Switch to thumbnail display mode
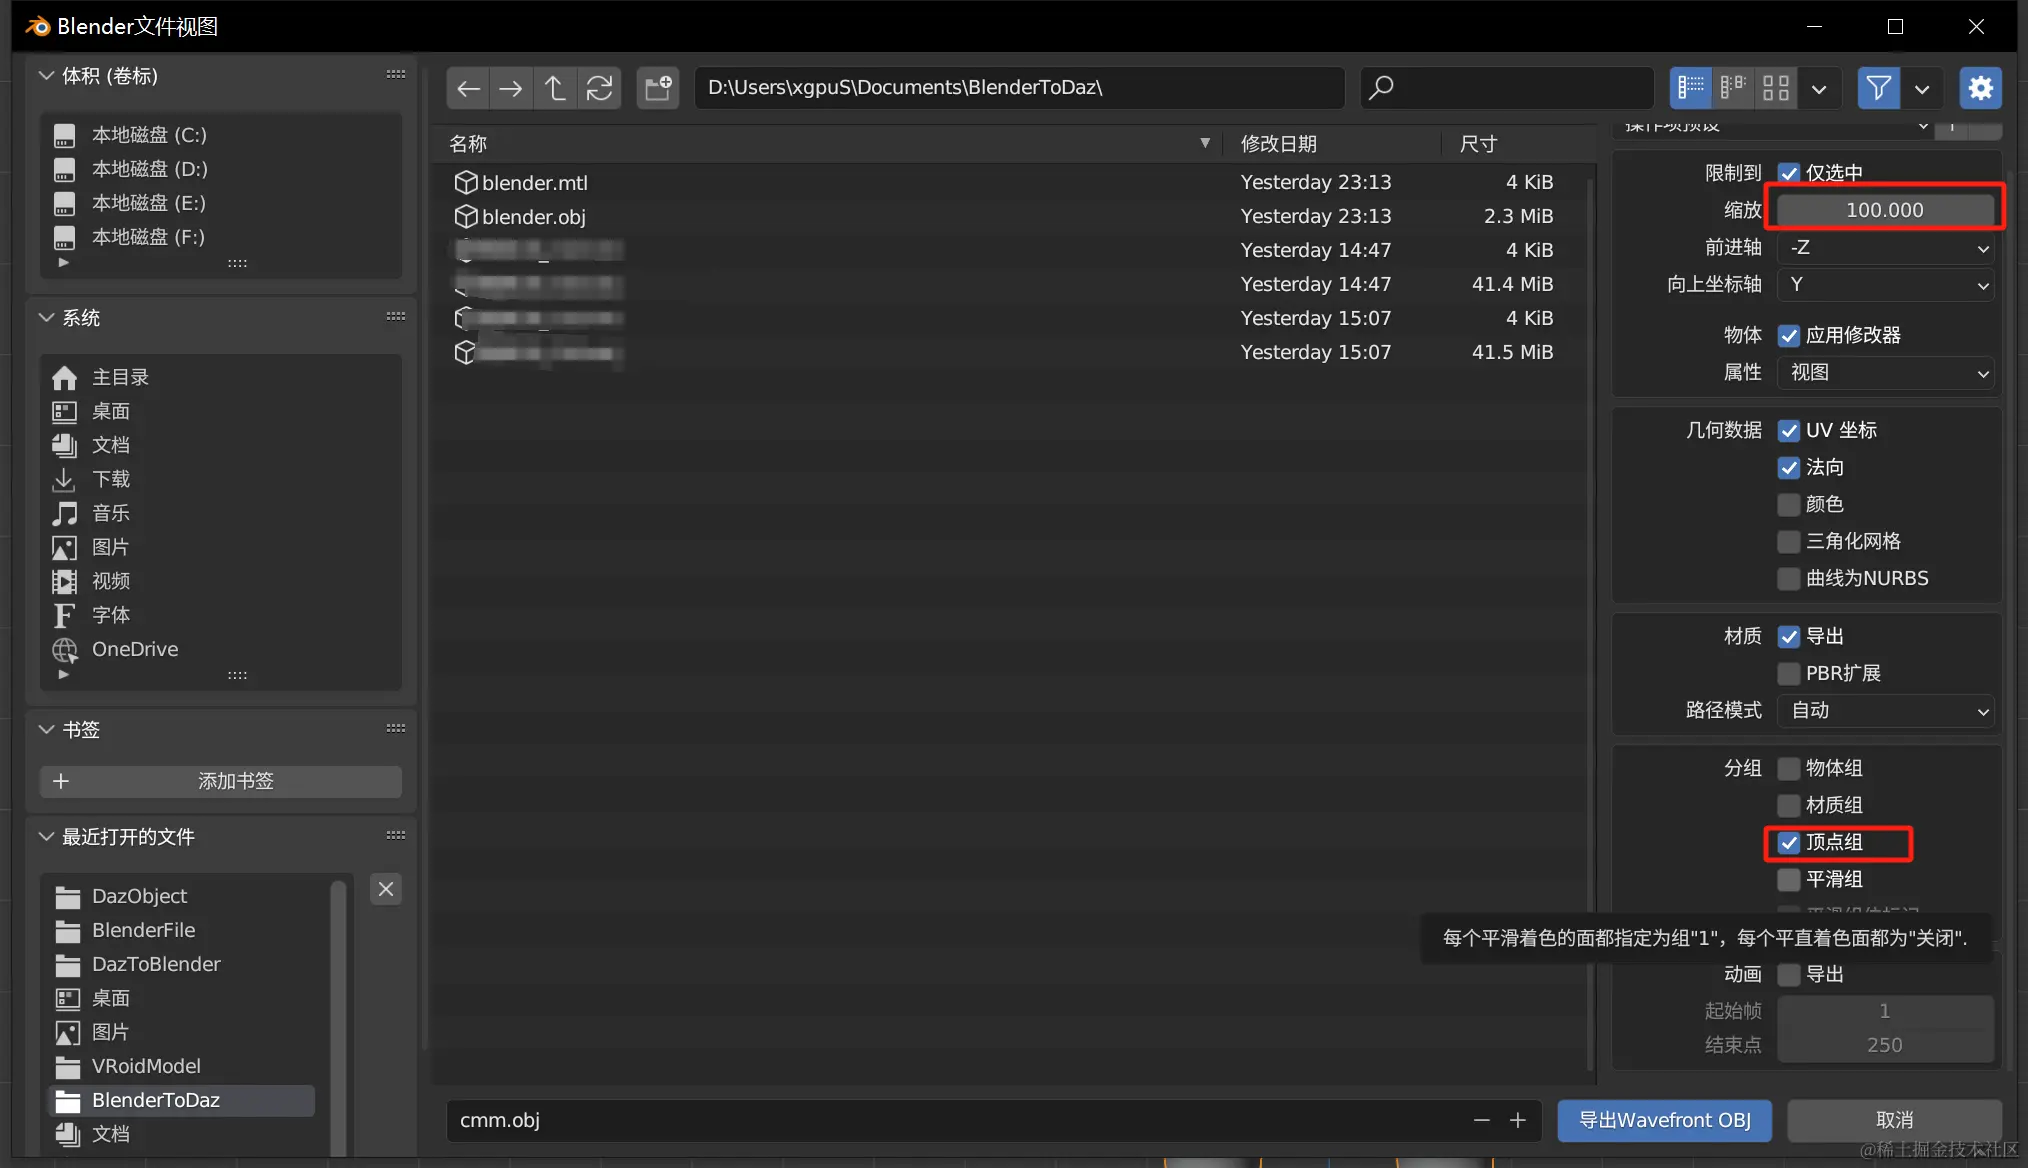Viewport: 2028px width, 1168px height. click(x=1776, y=88)
